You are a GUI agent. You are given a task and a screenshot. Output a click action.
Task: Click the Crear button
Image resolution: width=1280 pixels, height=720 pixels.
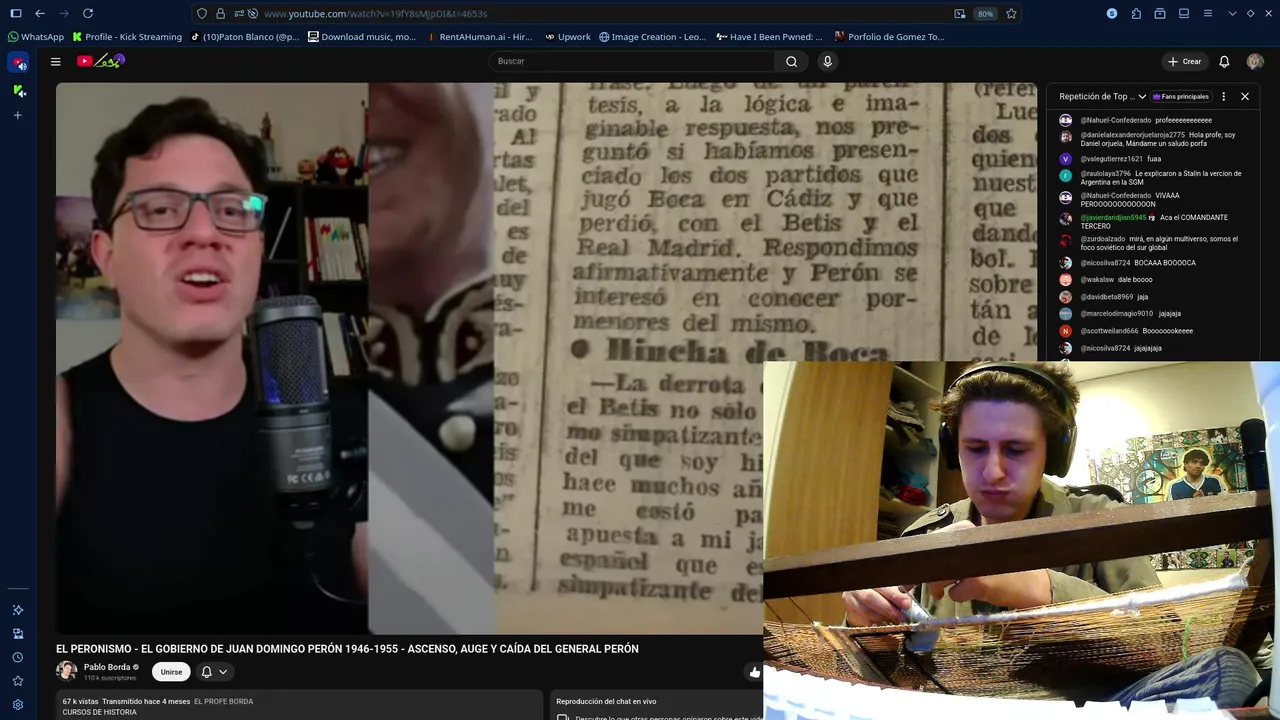point(1184,61)
